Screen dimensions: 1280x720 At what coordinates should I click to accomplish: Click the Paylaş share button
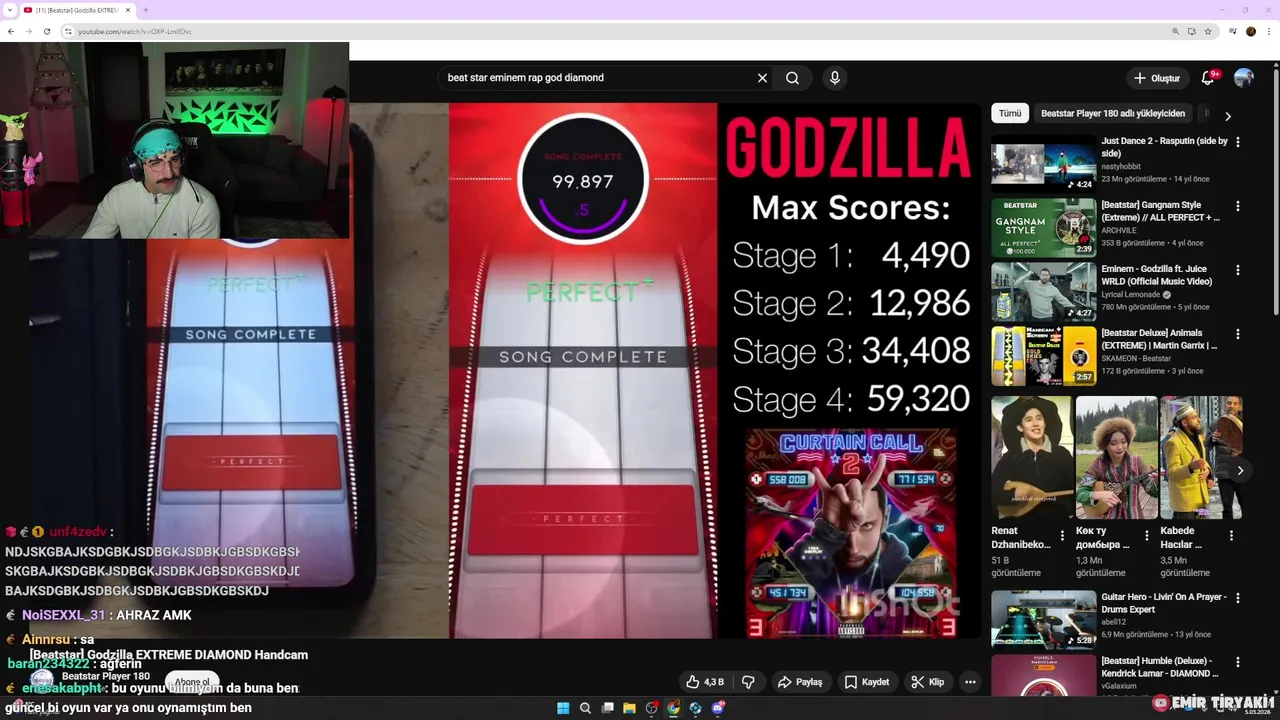point(800,682)
